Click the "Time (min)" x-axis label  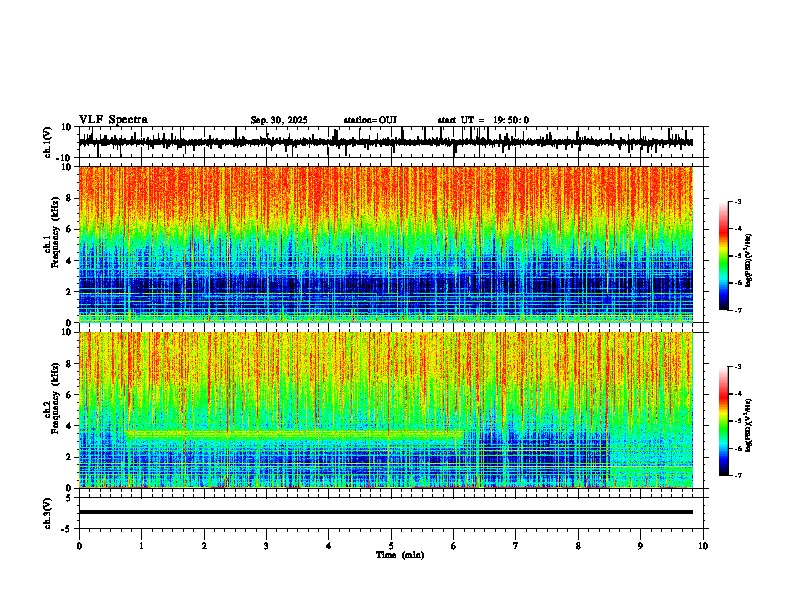(x=400, y=555)
